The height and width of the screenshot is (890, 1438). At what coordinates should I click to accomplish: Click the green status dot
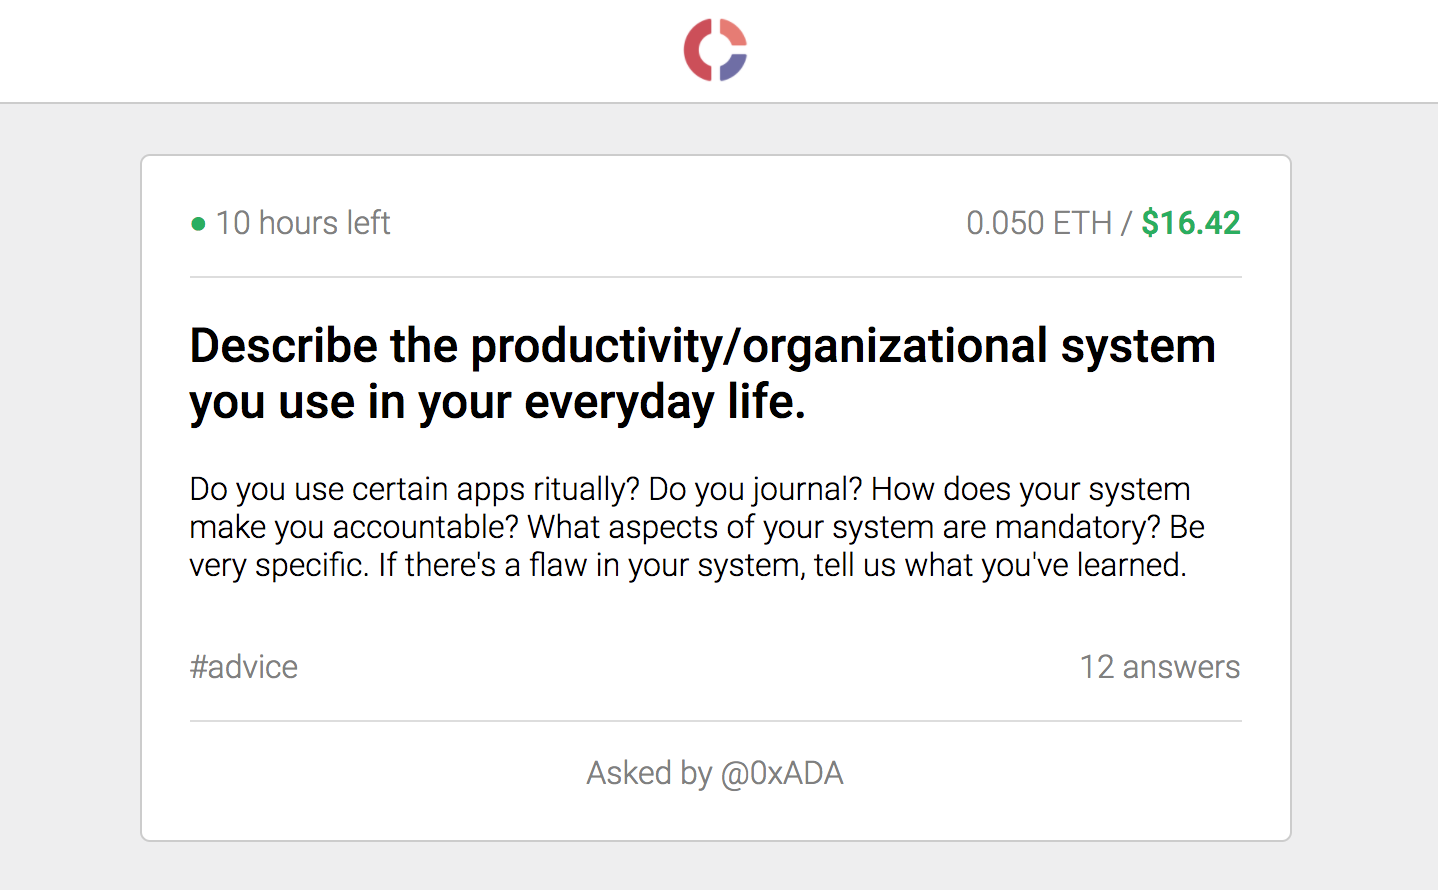tap(198, 224)
